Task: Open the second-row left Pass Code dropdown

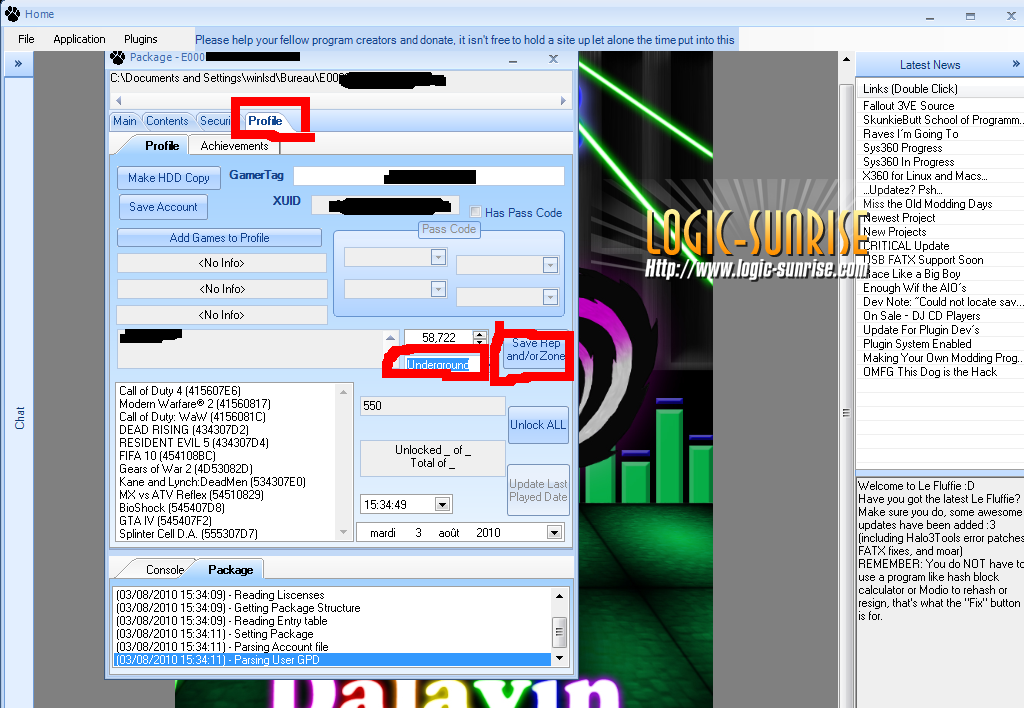Action: [x=438, y=288]
